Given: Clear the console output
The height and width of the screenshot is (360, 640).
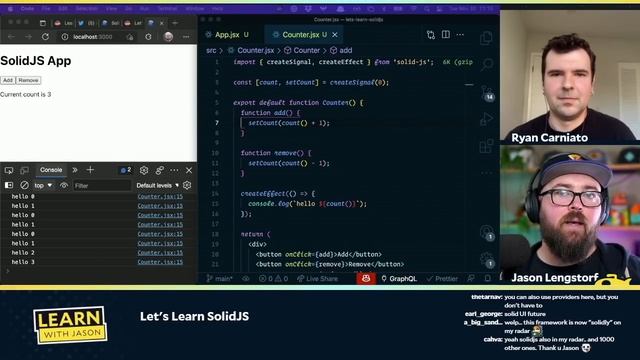Looking at the screenshot, I should click(24, 185).
